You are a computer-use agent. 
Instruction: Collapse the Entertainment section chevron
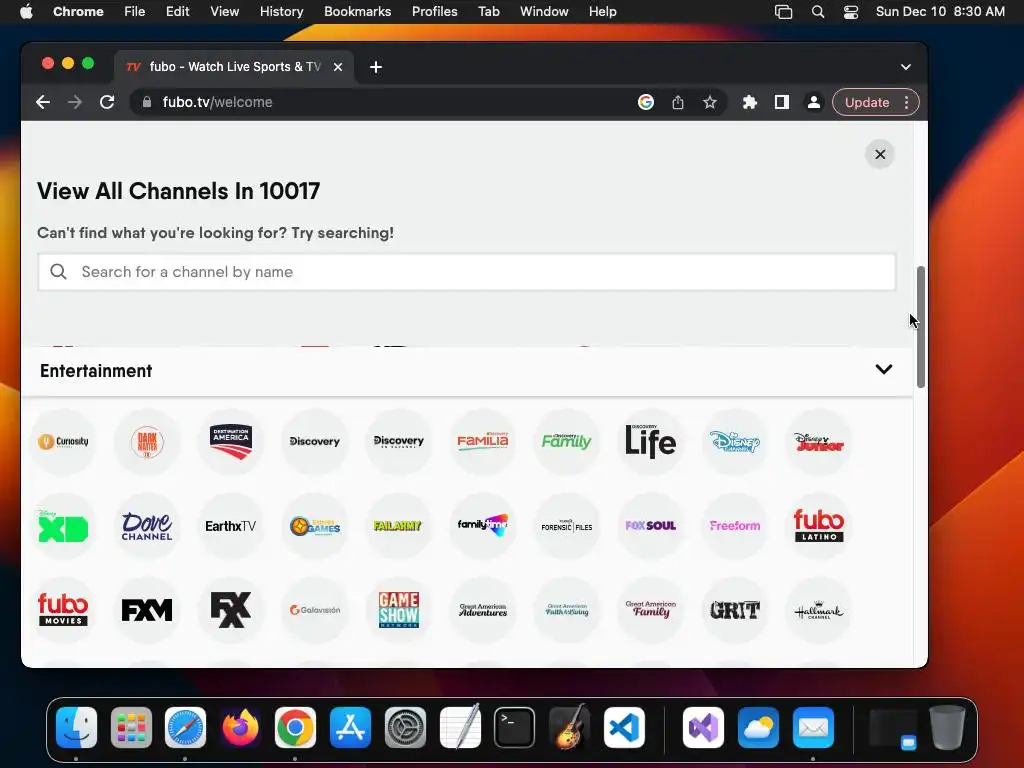(884, 370)
